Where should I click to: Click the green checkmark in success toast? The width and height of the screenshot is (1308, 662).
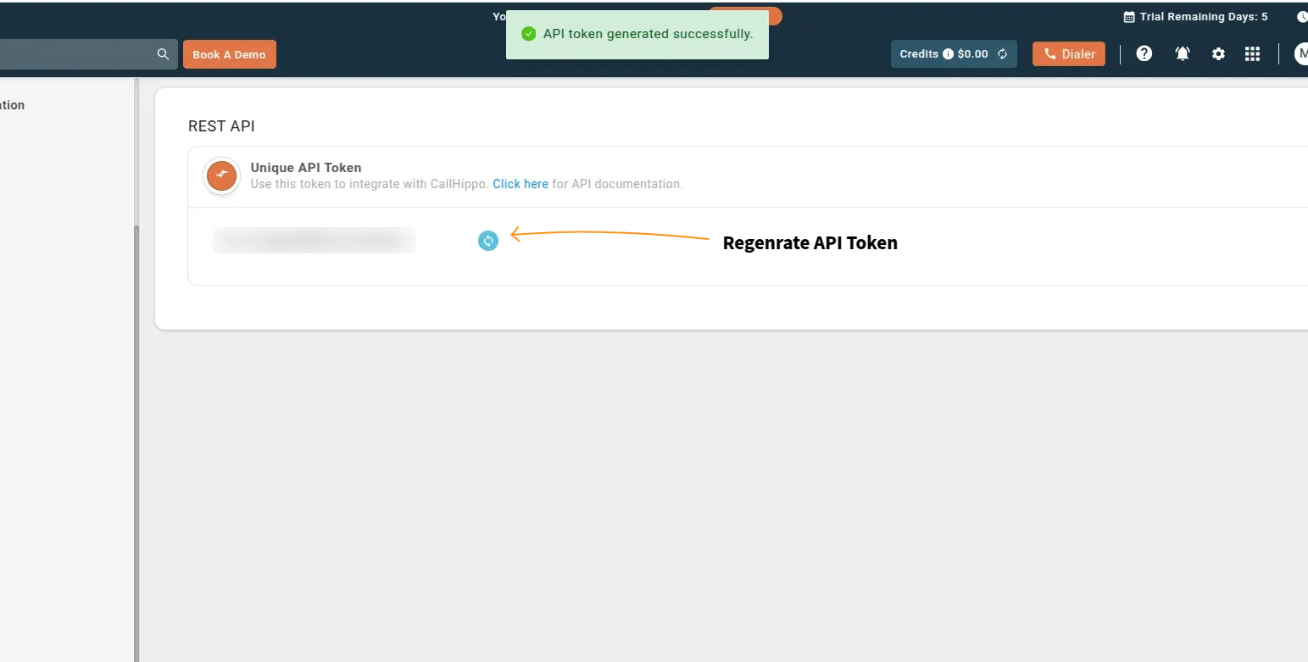[x=529, y=34]
